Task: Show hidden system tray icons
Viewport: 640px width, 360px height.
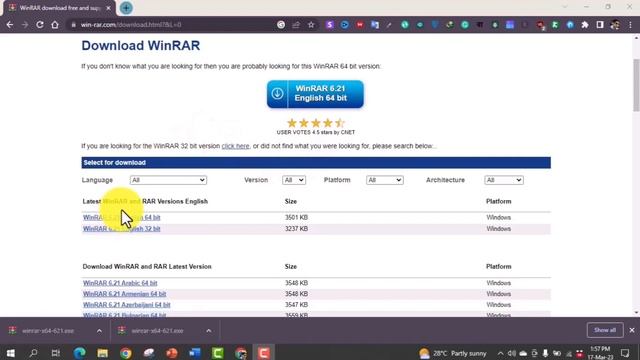Action: pos(500,353)
